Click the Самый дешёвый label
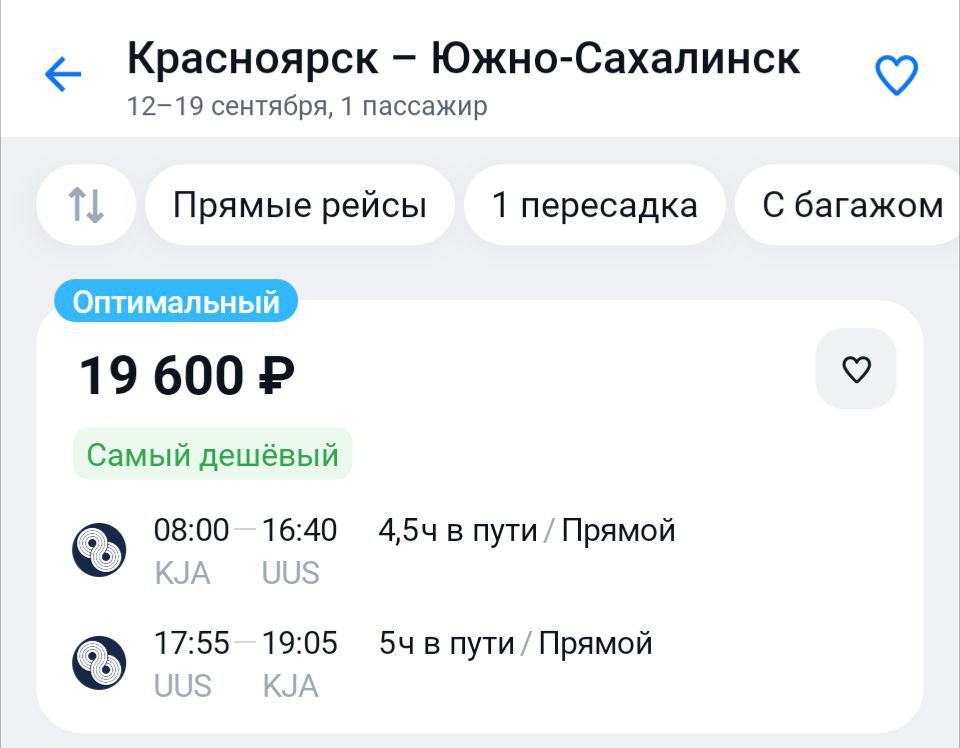 212,456
